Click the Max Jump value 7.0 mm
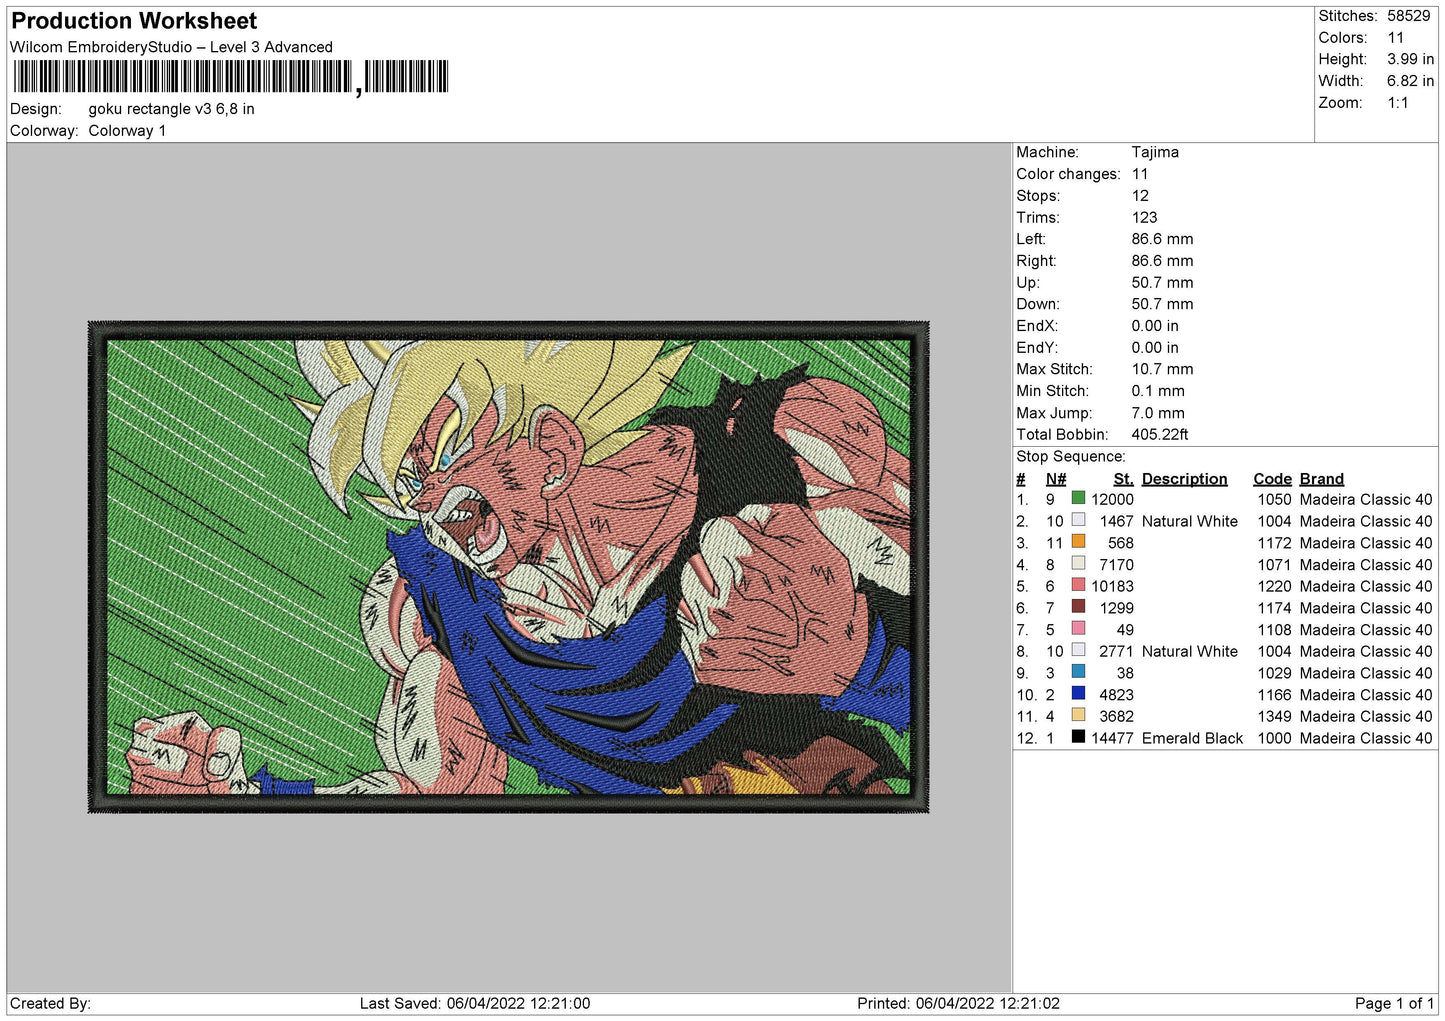Image resolution: width=1445 pixels, height=1021 pixels. tap(1158, 413)
